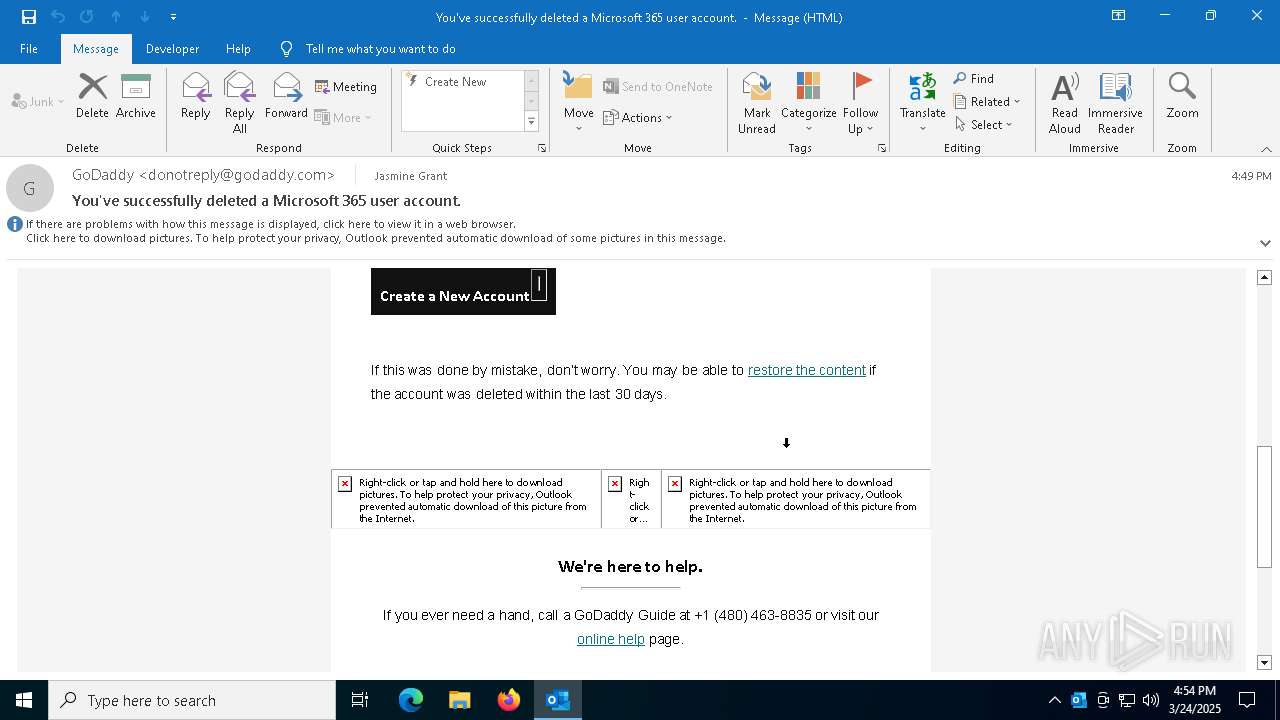
Task: Reply to the sender
Action: [196, 97]
